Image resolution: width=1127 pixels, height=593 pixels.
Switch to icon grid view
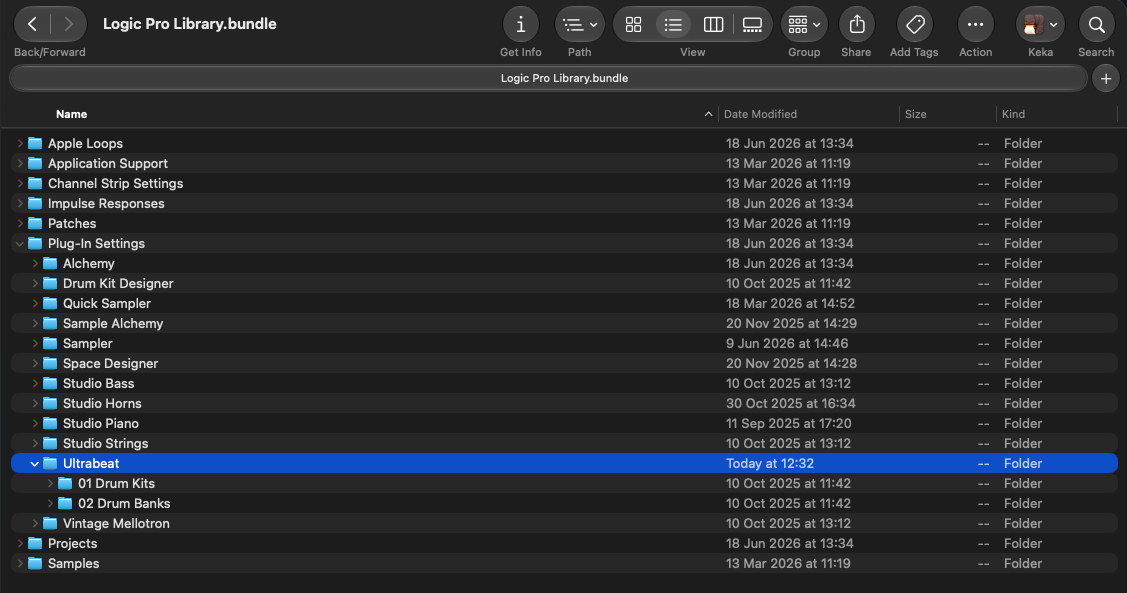tap(633, 24)
